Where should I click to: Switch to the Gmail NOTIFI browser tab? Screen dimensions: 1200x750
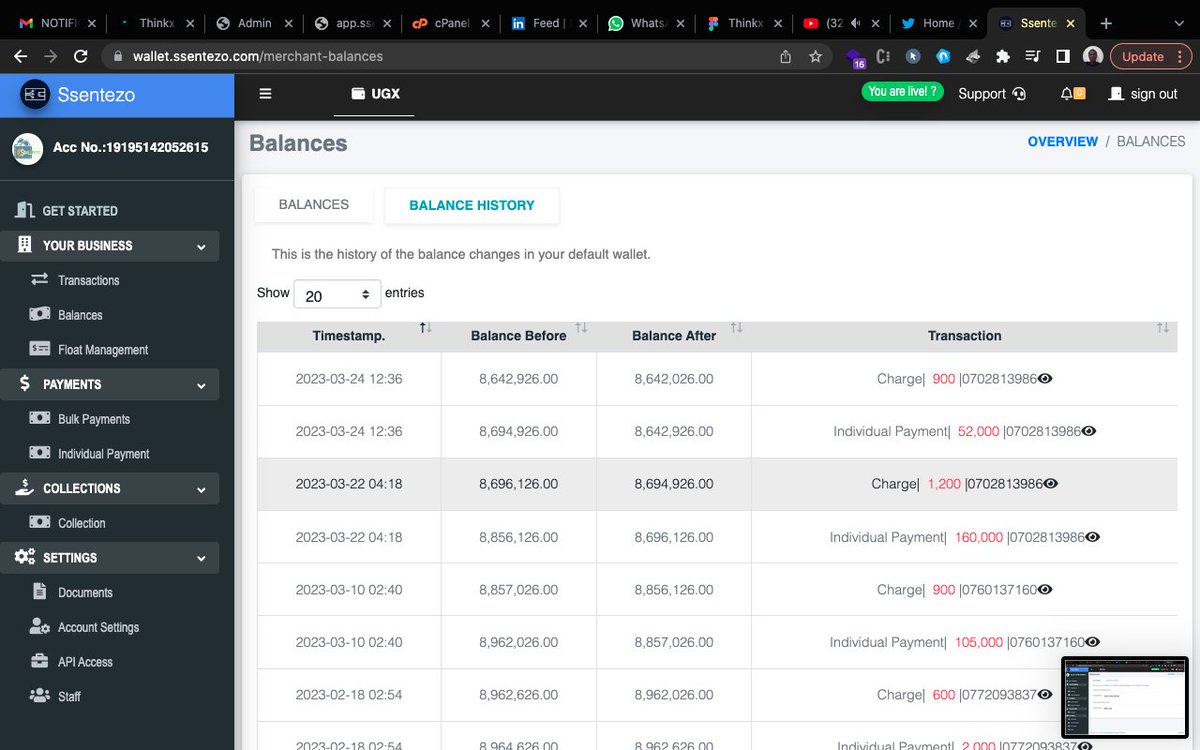58,23
